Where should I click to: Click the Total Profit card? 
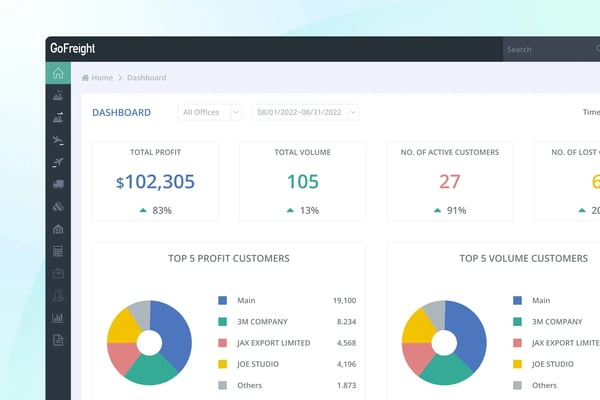(155, 181)
